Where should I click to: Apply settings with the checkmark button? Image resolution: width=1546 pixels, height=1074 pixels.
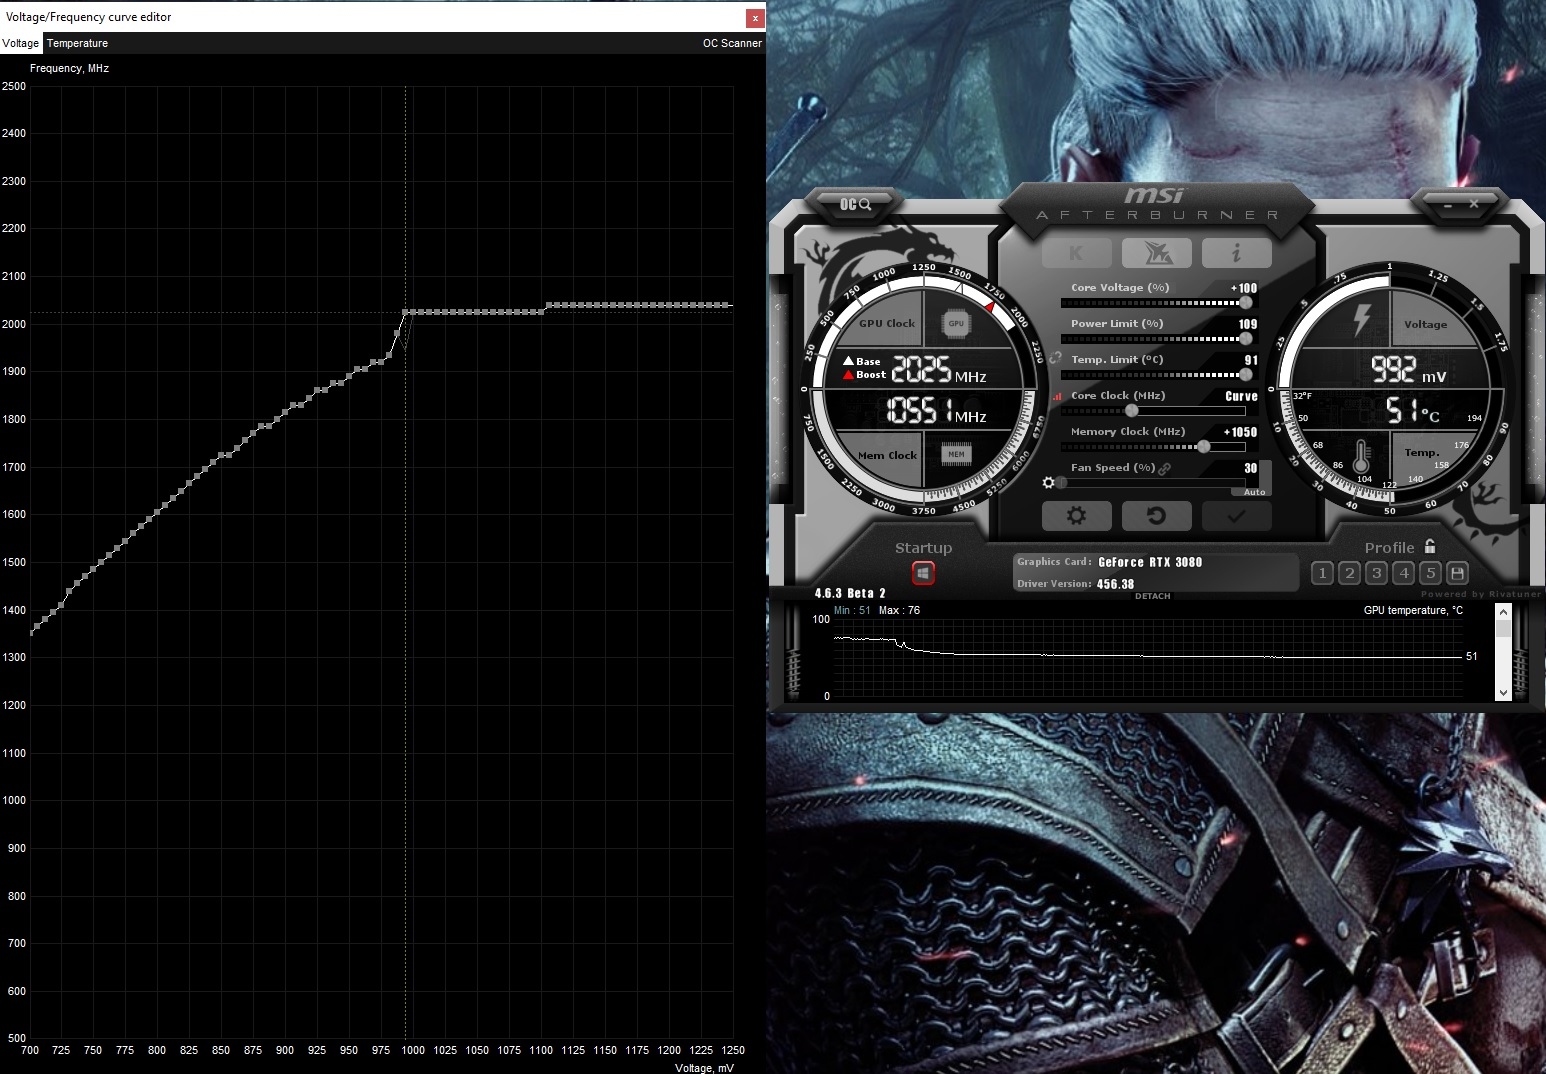pos(1237,516)
